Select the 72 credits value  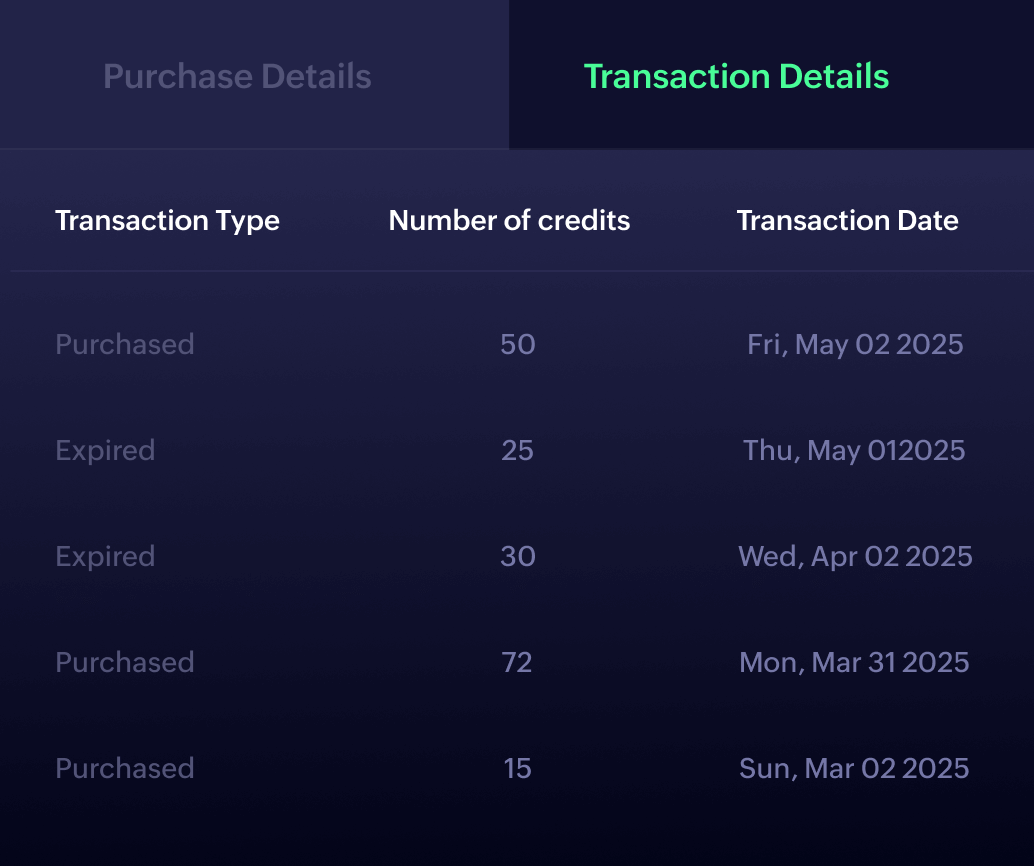click(517, 663)
